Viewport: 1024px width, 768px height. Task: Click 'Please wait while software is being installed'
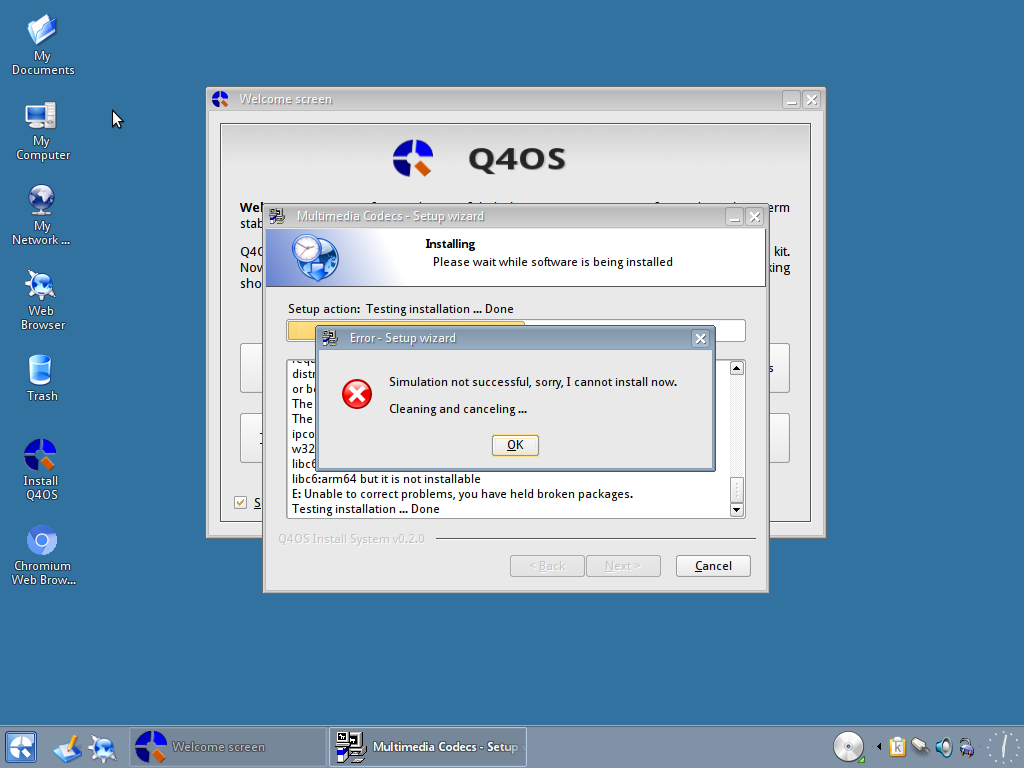pyautogui.click(x=552, y=262)
